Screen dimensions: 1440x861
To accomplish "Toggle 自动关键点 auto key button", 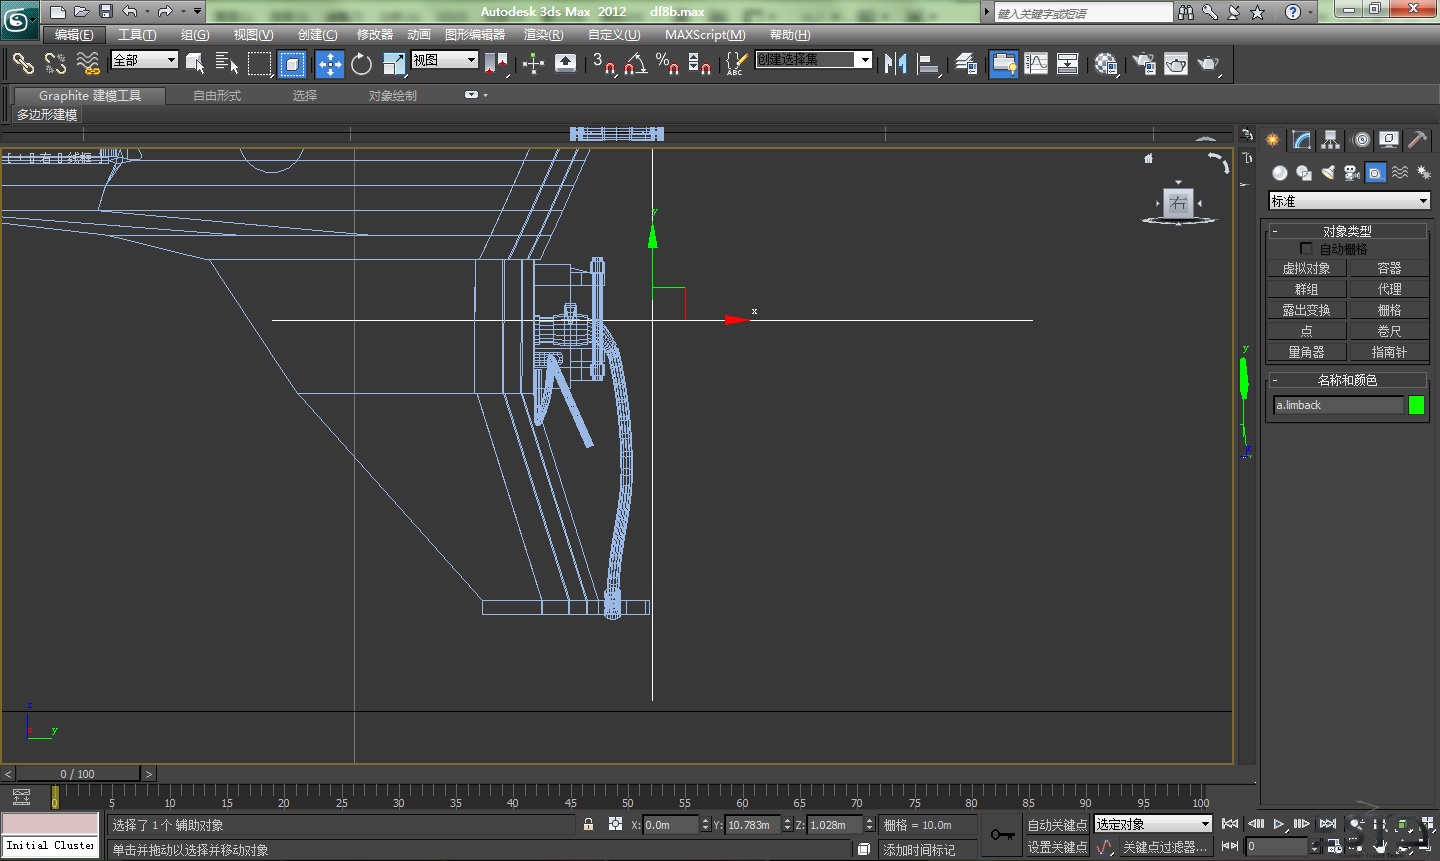I will tap(1057, 825).
